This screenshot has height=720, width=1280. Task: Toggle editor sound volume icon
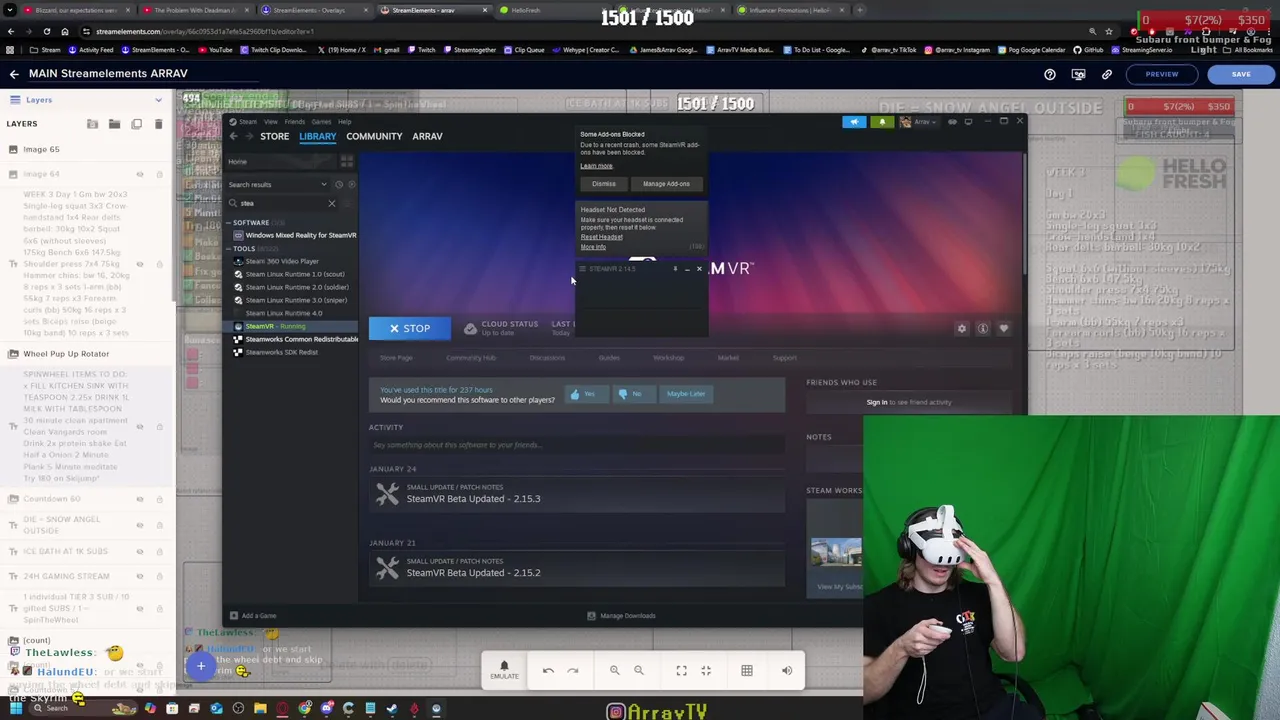coord(787,671)
